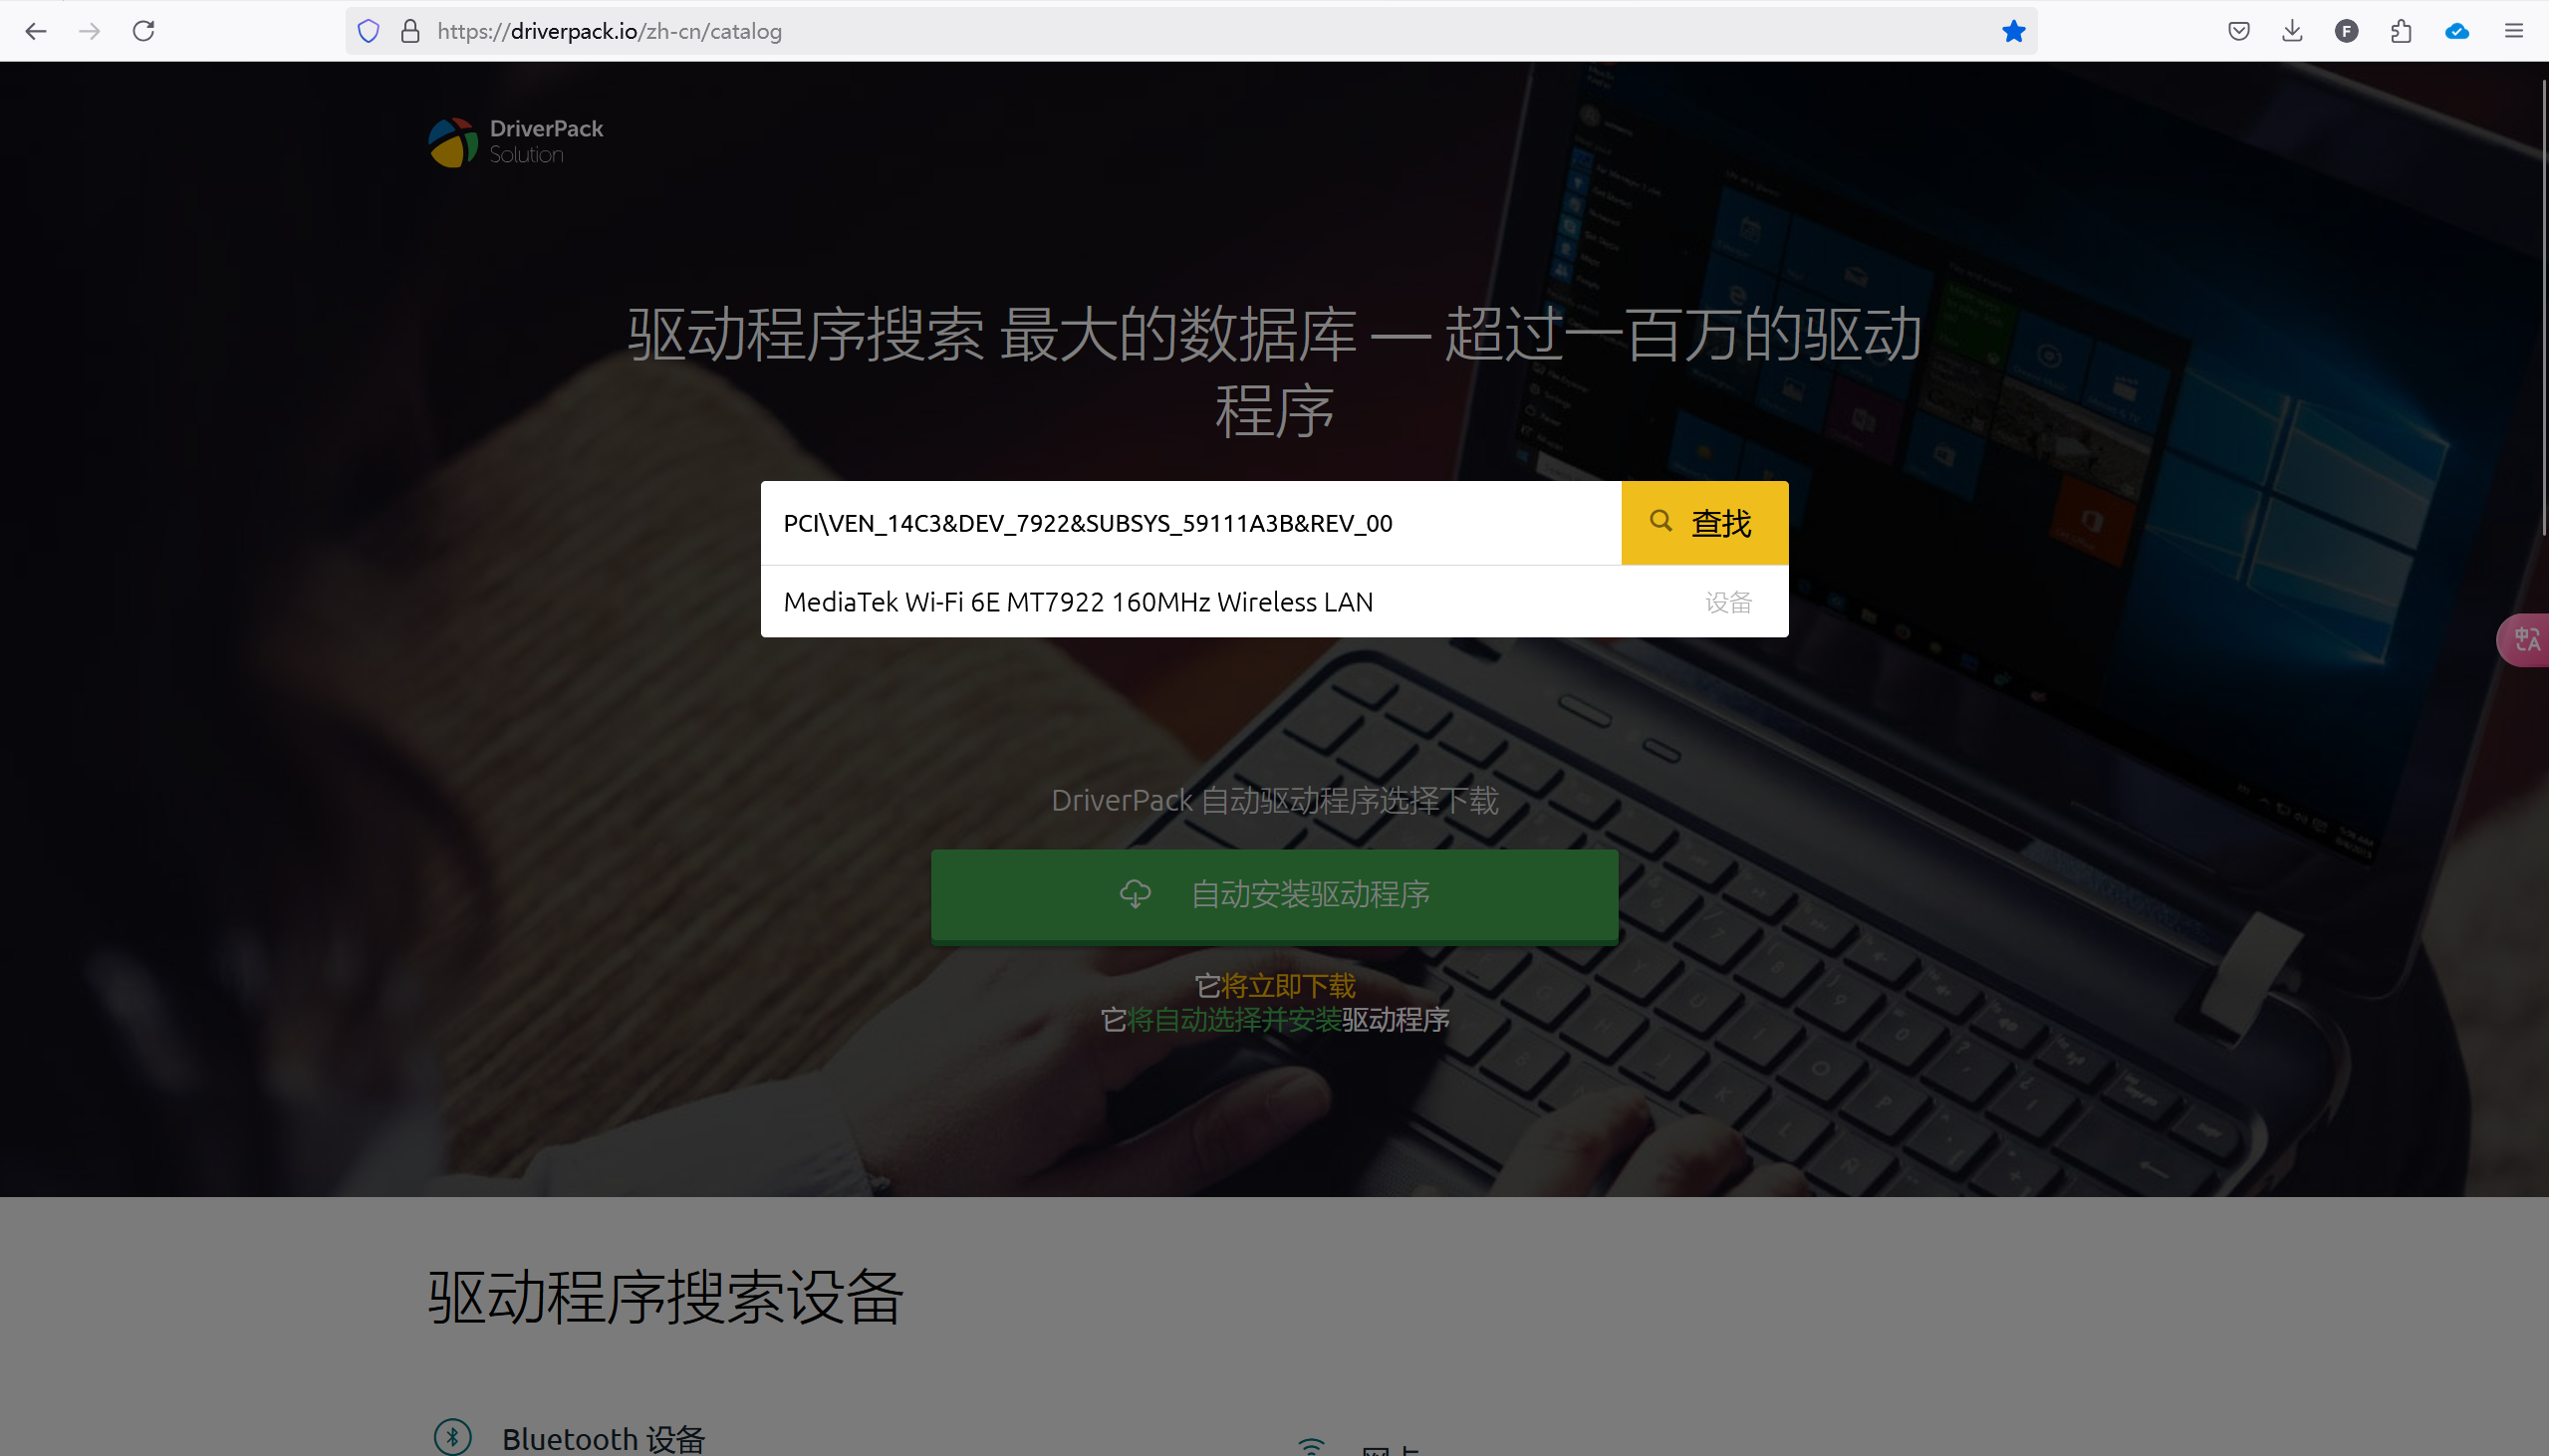The image size is (2549, 1456).
Task: Click the page's vertical scrollbar
Action: pyautogui.click(x=2543, y=310)
